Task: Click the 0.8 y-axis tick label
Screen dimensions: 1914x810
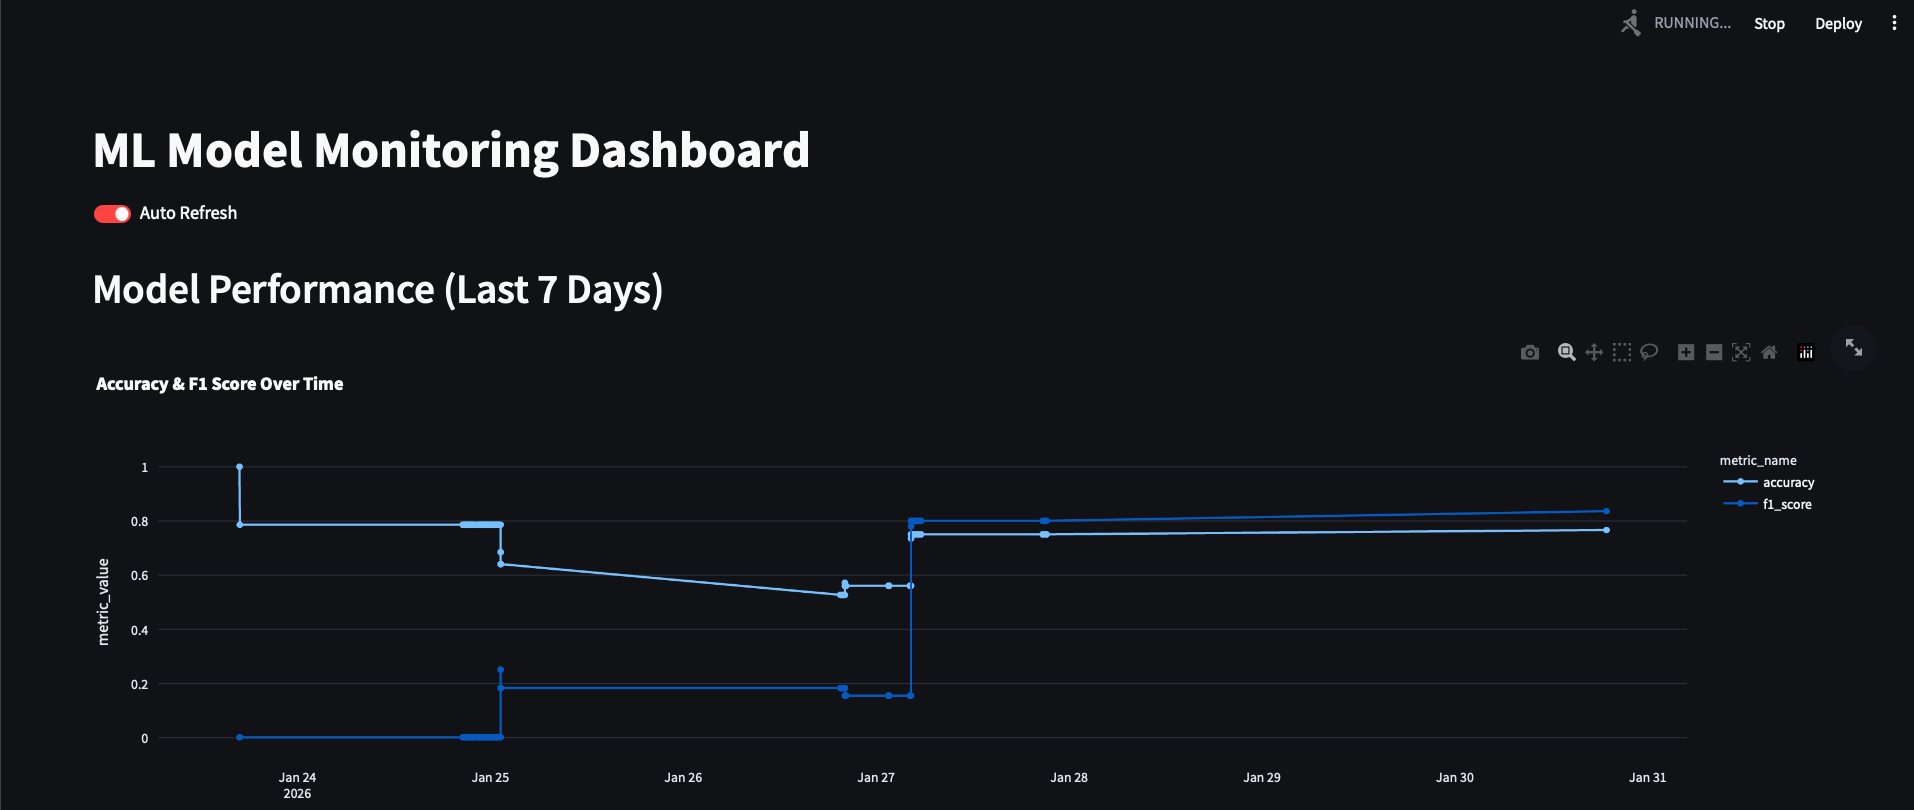Action: (x=139, y=521)
